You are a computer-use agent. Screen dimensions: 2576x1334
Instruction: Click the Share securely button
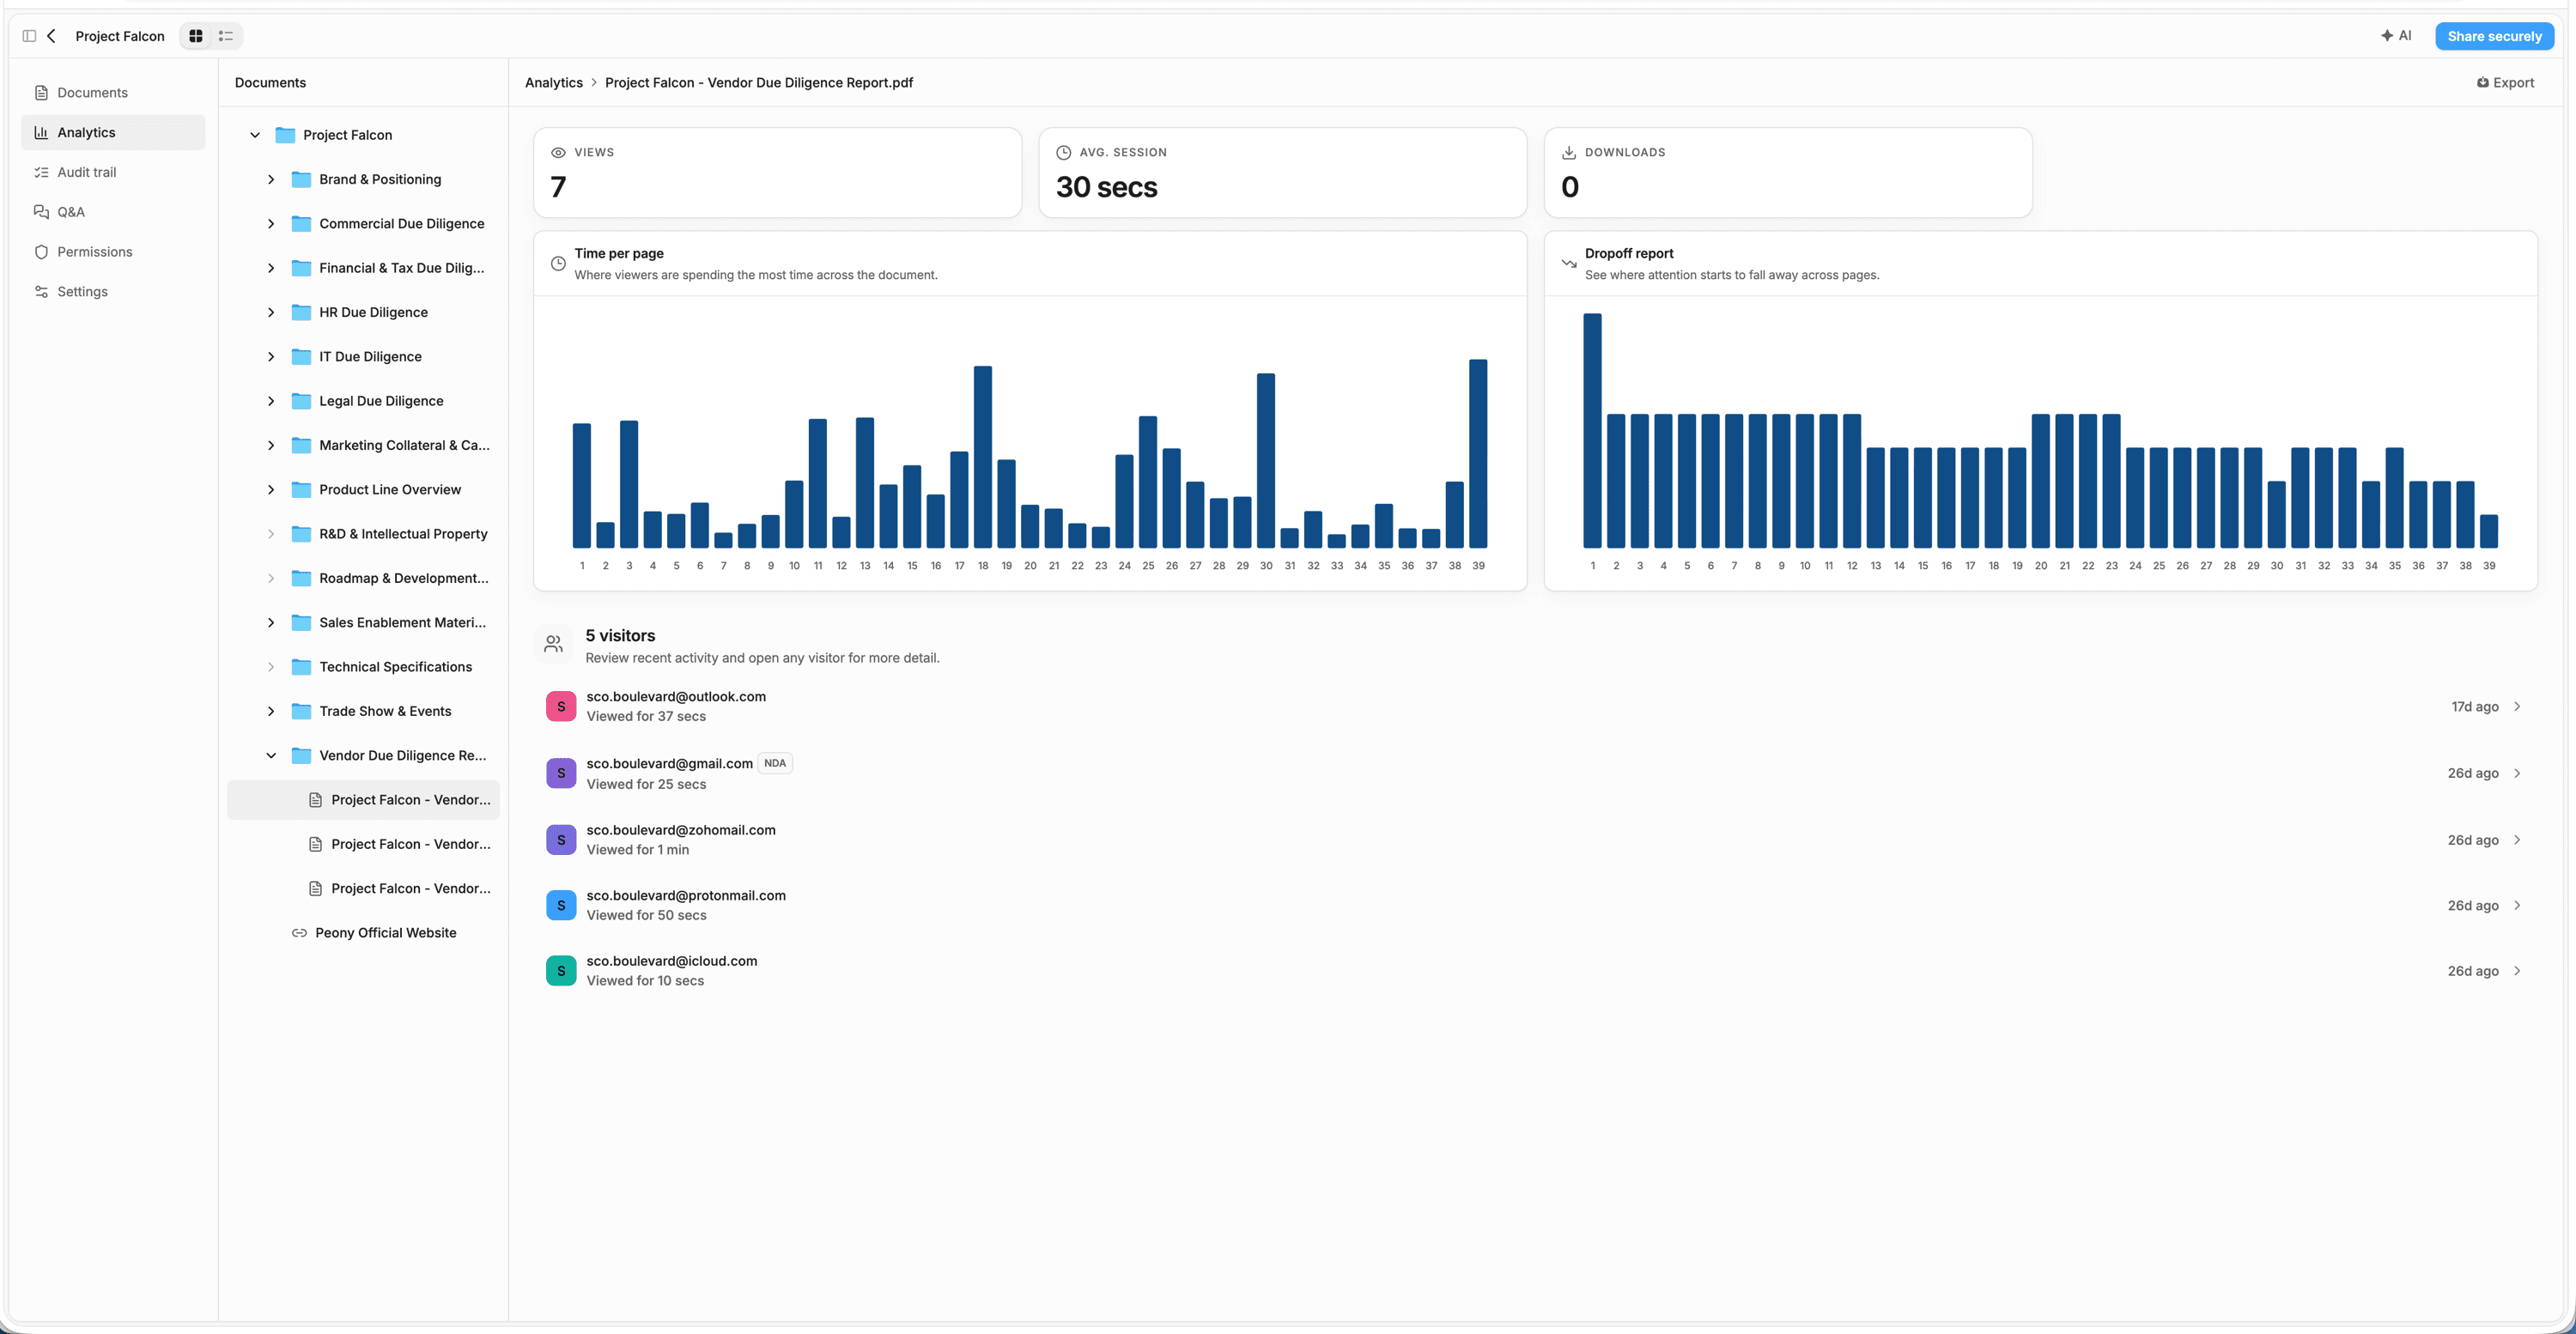(x=2494, y=36)
